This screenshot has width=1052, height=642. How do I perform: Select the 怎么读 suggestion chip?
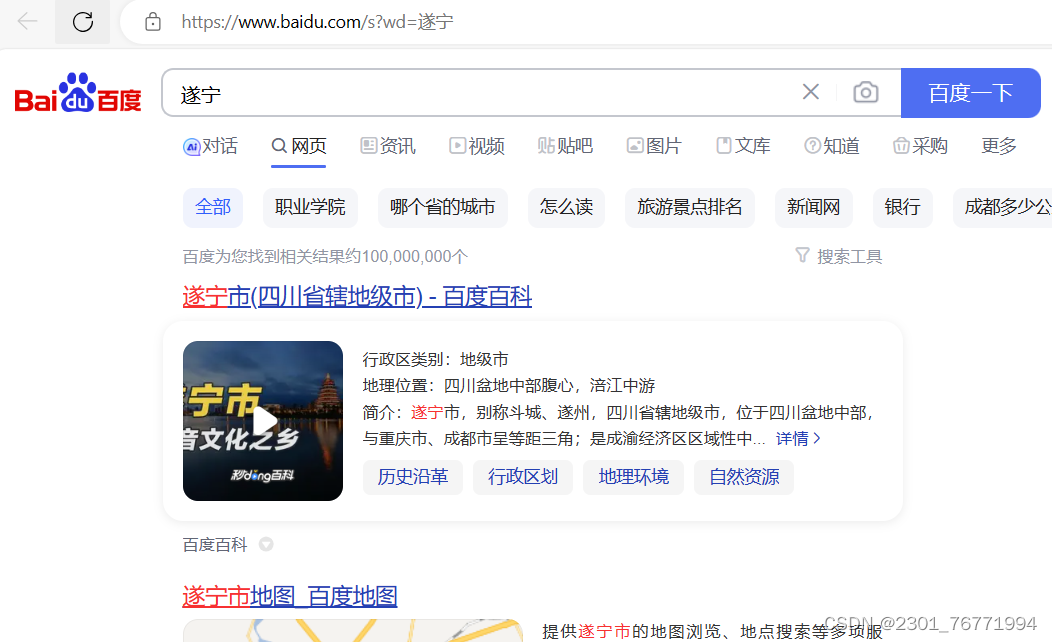(566, 207)
